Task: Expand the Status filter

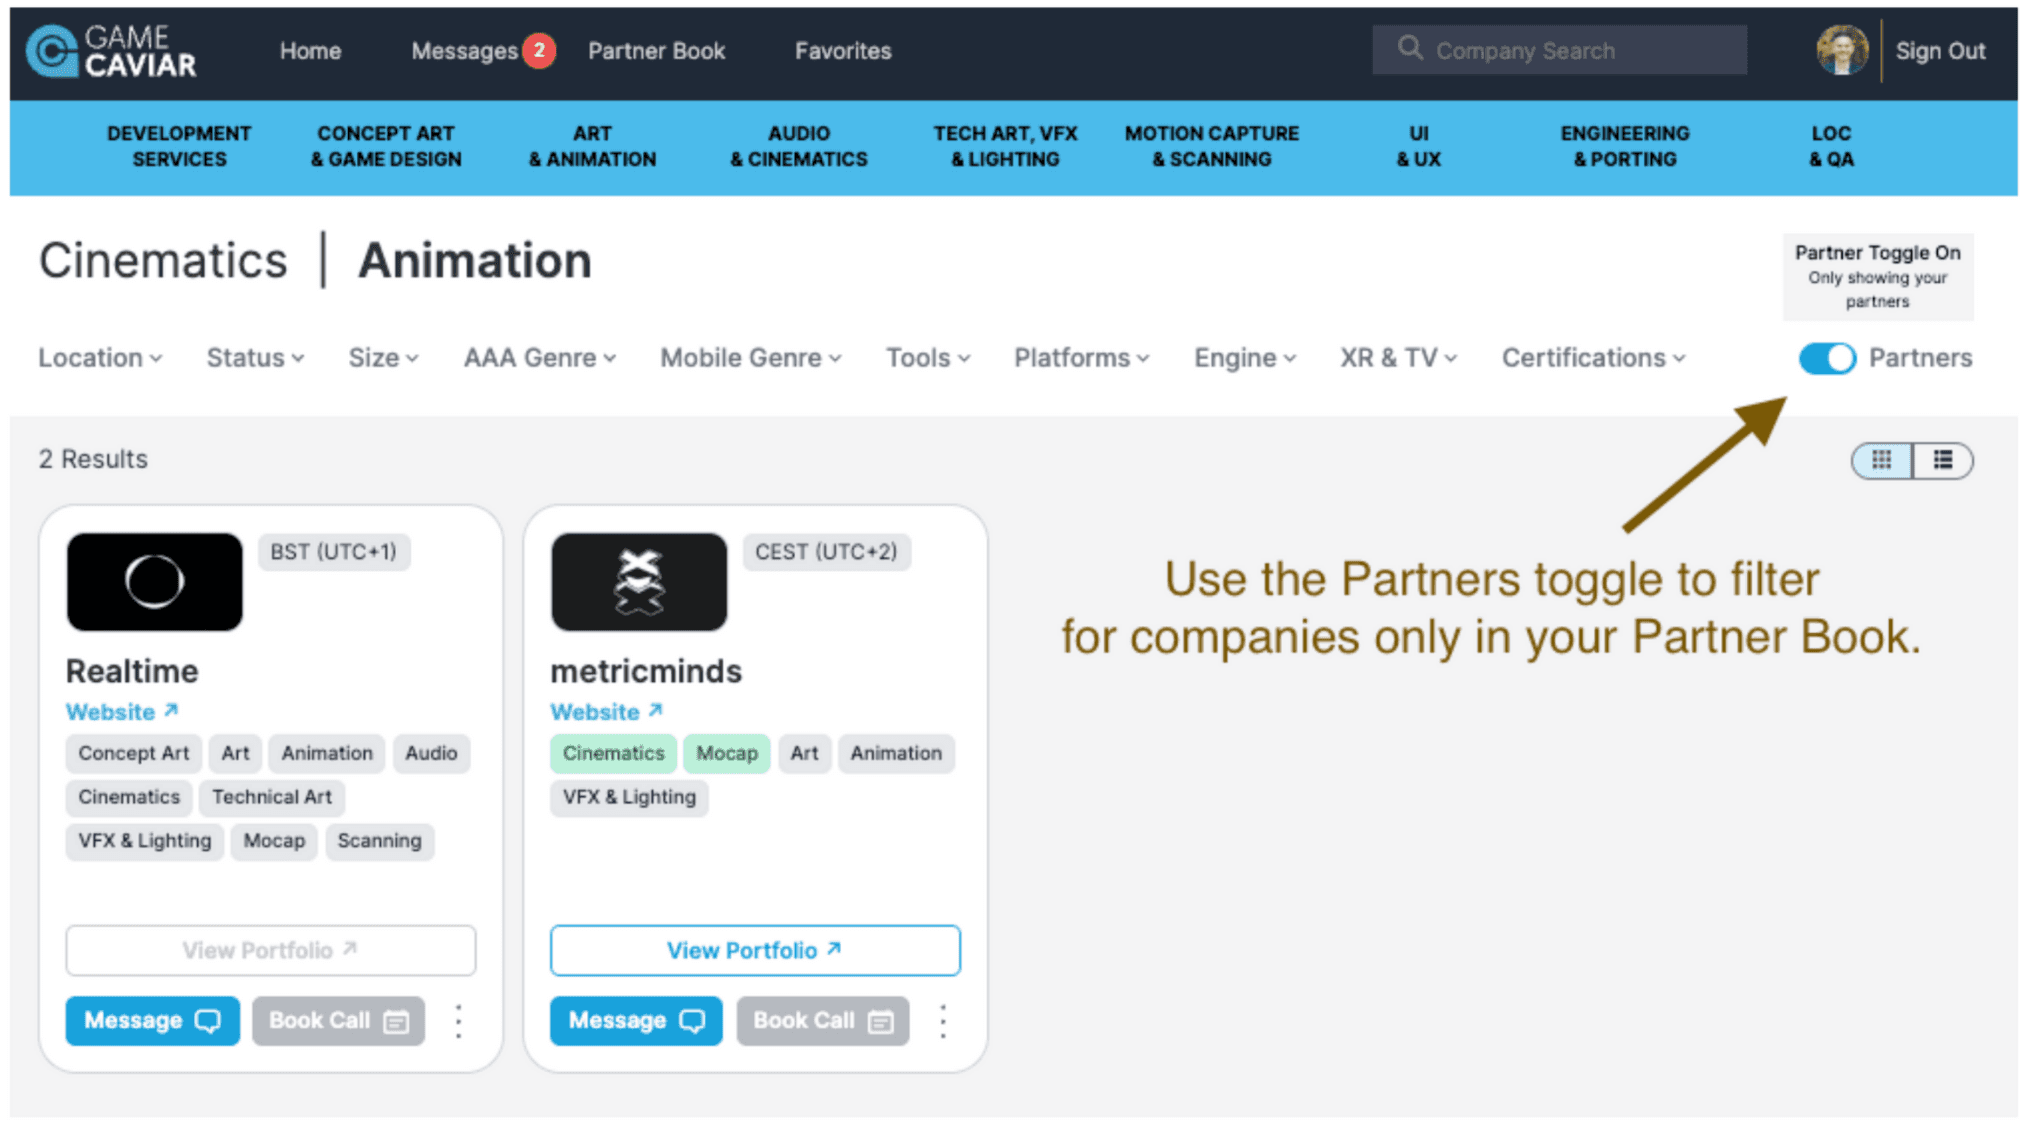Action: (255, 358)
